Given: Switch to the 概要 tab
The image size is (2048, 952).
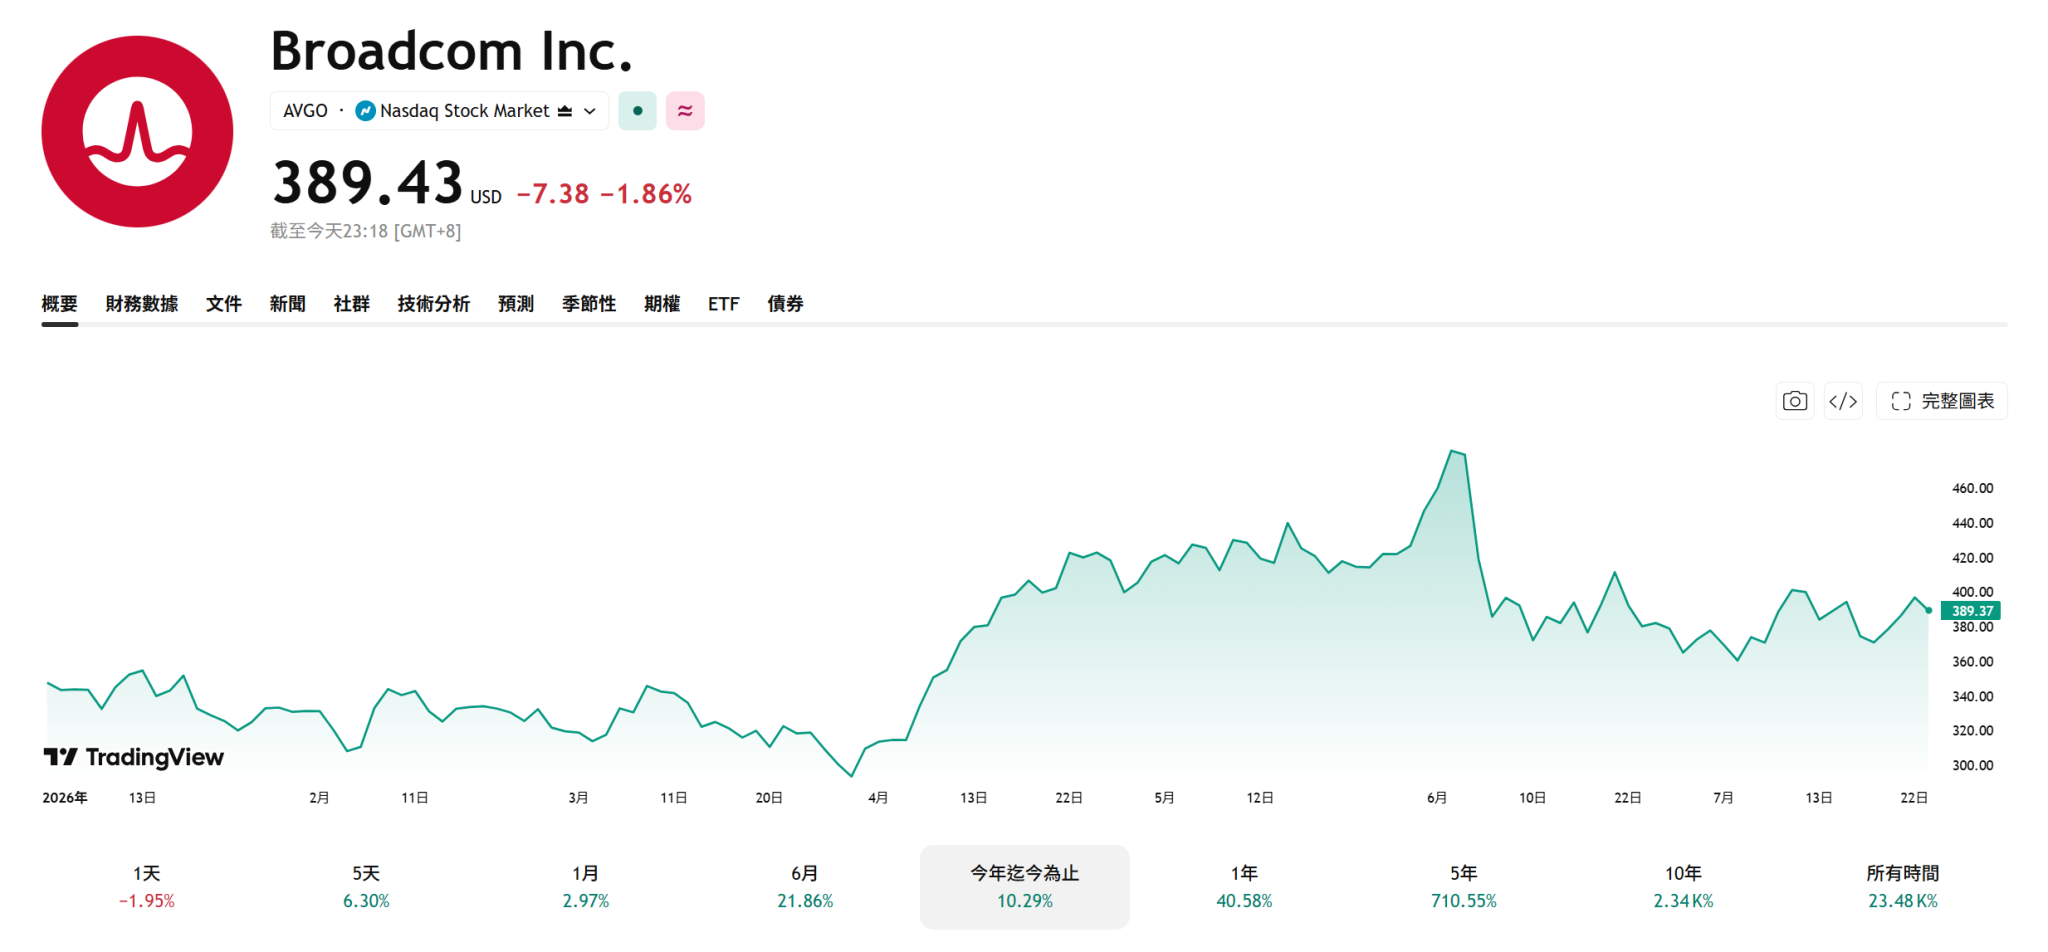Looking at the screenshot, I should point(60,303).
